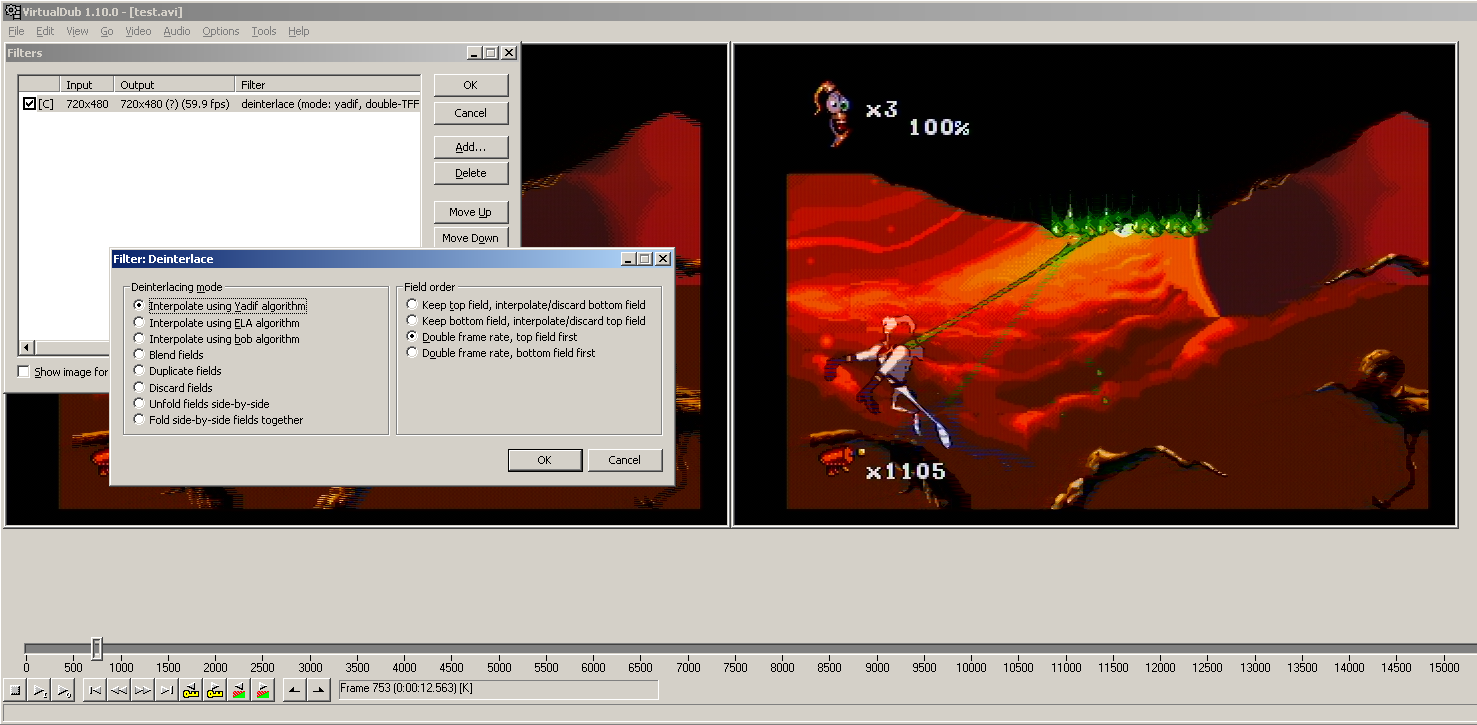Step backward one frame
This screenshot has height=725, width=1477.
(119, 690)
